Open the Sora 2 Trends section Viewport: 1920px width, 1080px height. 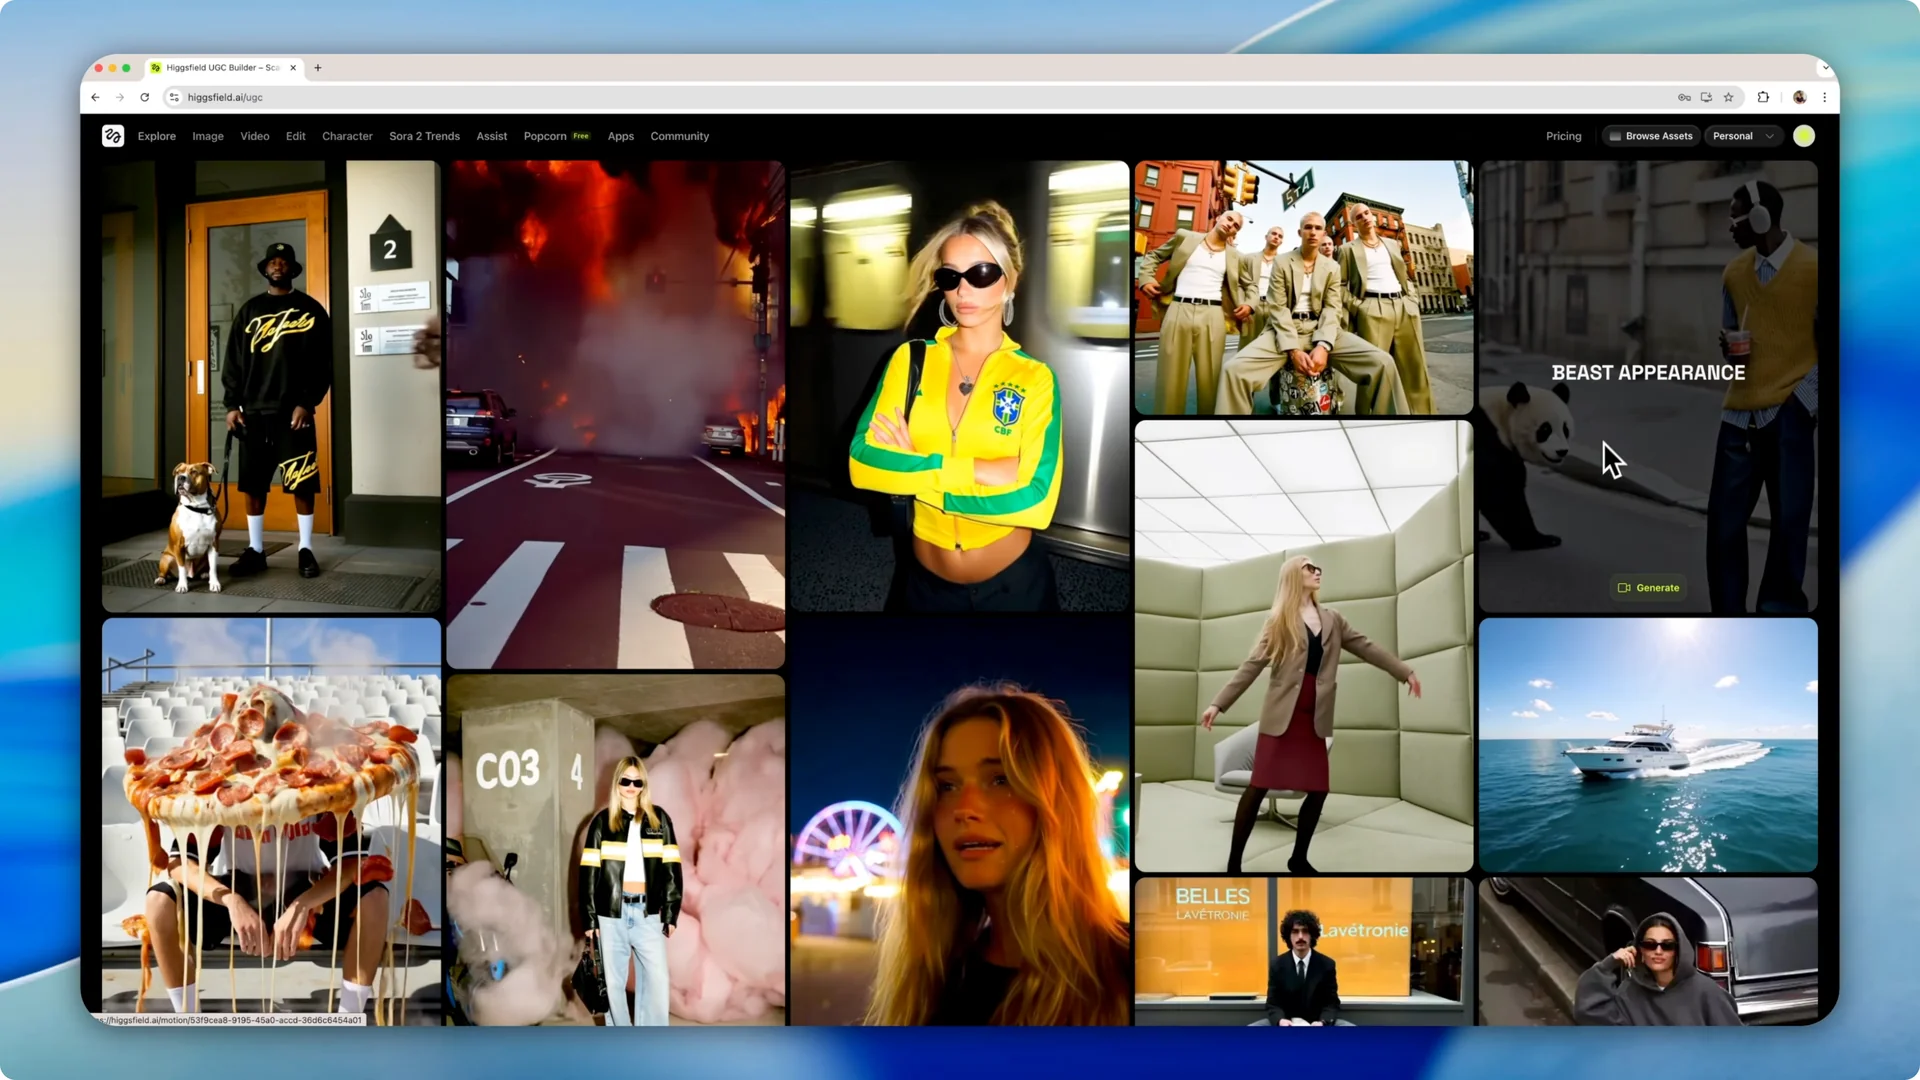point(424,136)
